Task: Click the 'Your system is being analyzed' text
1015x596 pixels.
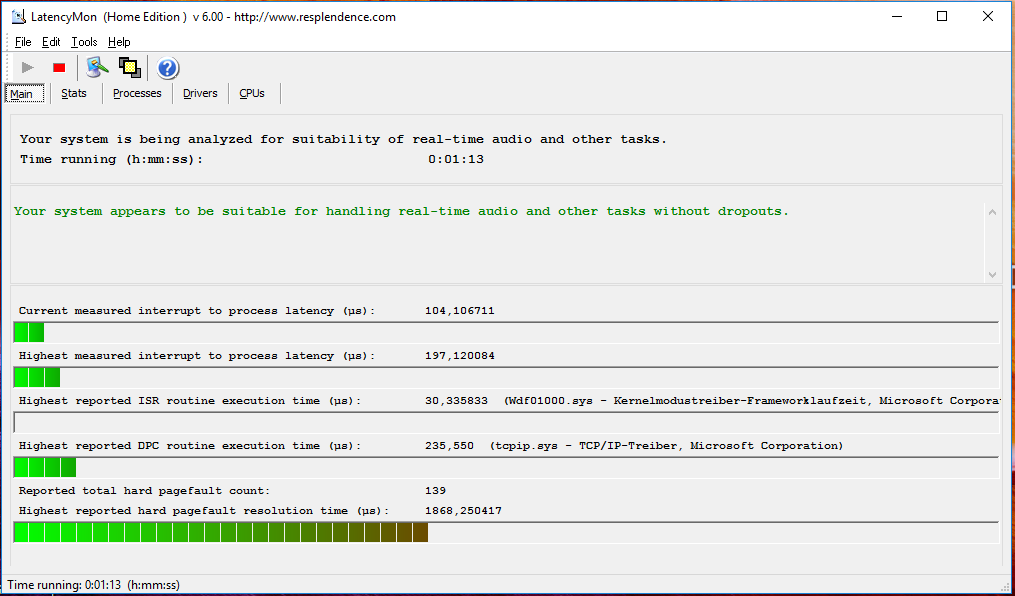Action: coord(343,139)
